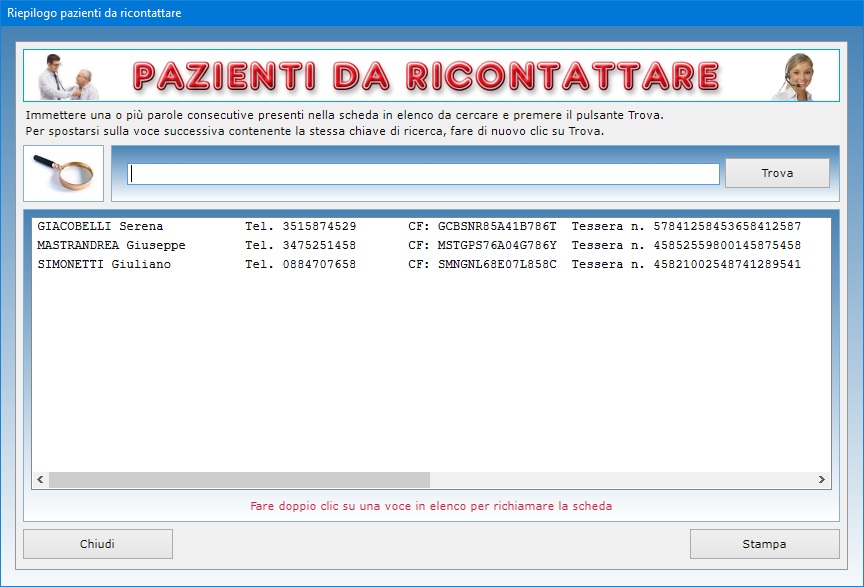Select the GIACOBELLI Serena patient row

coord(100,227)
